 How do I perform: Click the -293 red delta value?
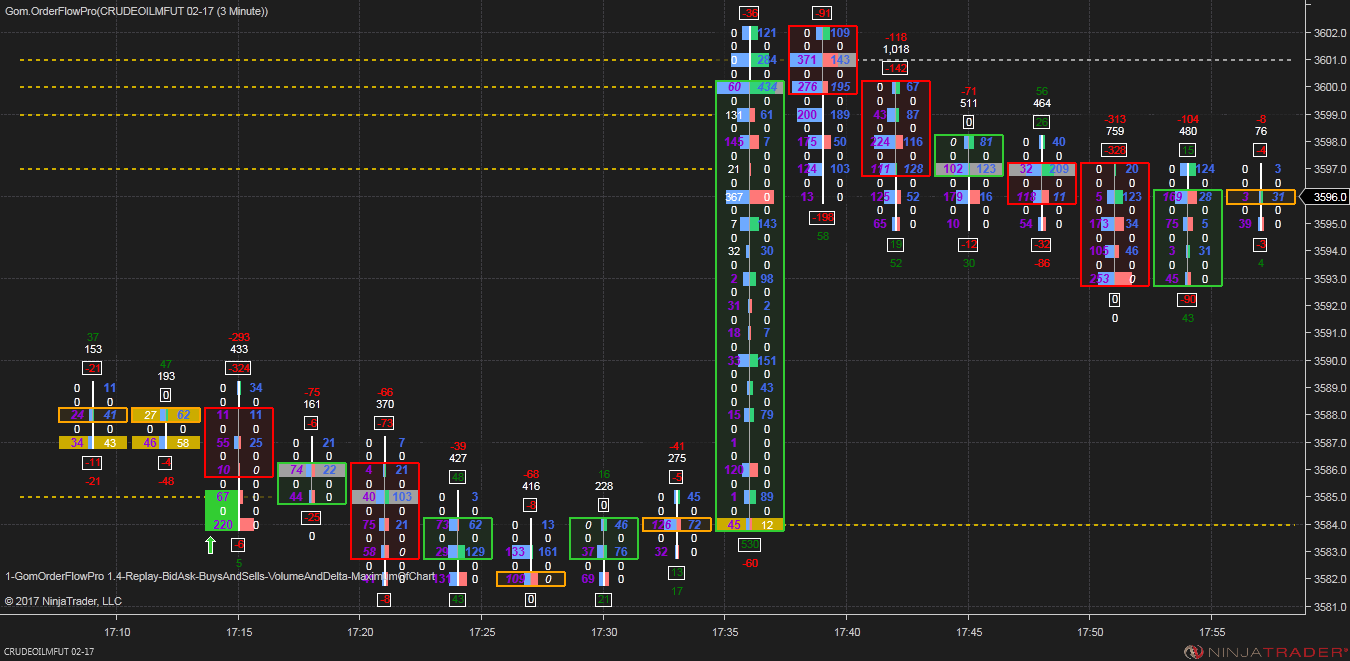[x=239, y=337]
